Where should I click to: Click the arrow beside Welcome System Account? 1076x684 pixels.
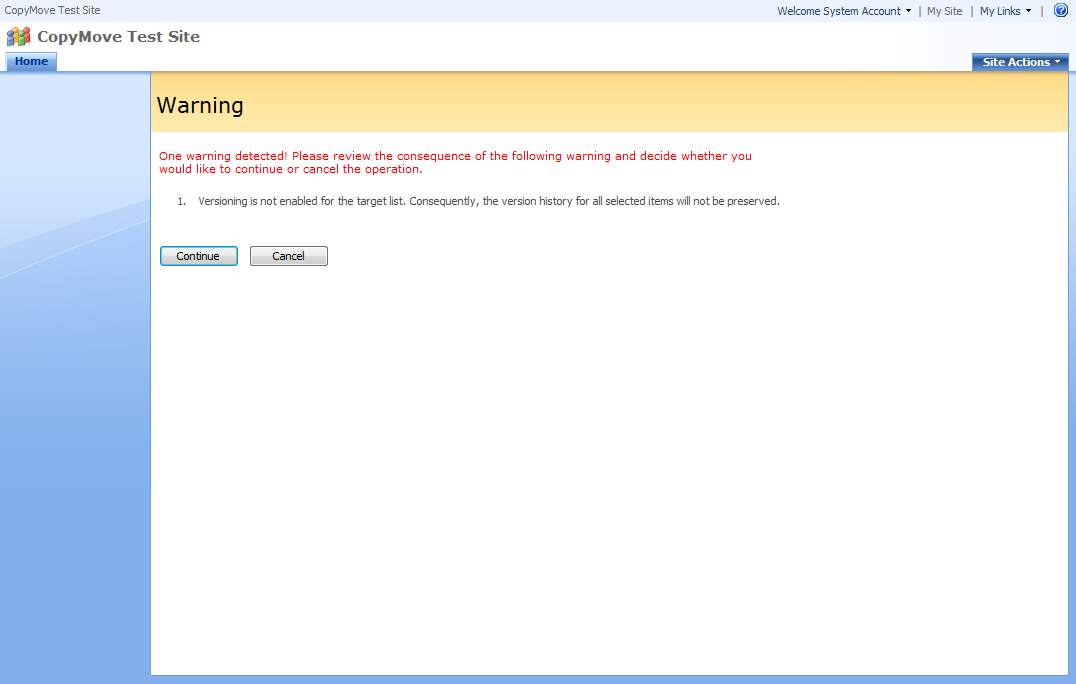coord(908,11)
